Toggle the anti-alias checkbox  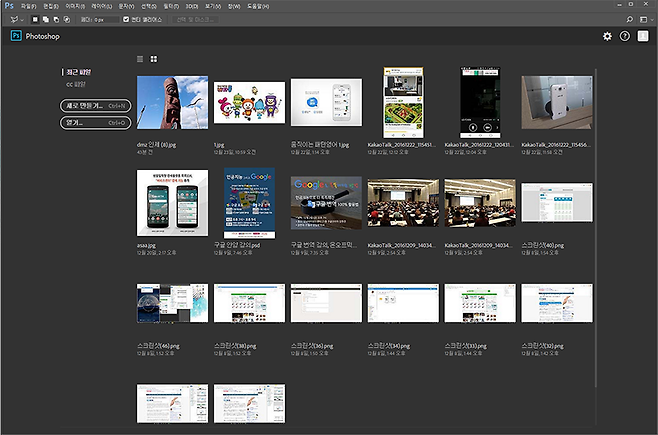point(125,19)
